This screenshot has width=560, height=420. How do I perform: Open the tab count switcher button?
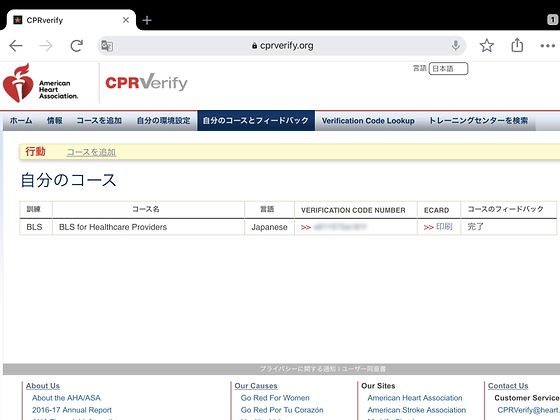click(x=552, y=20)
